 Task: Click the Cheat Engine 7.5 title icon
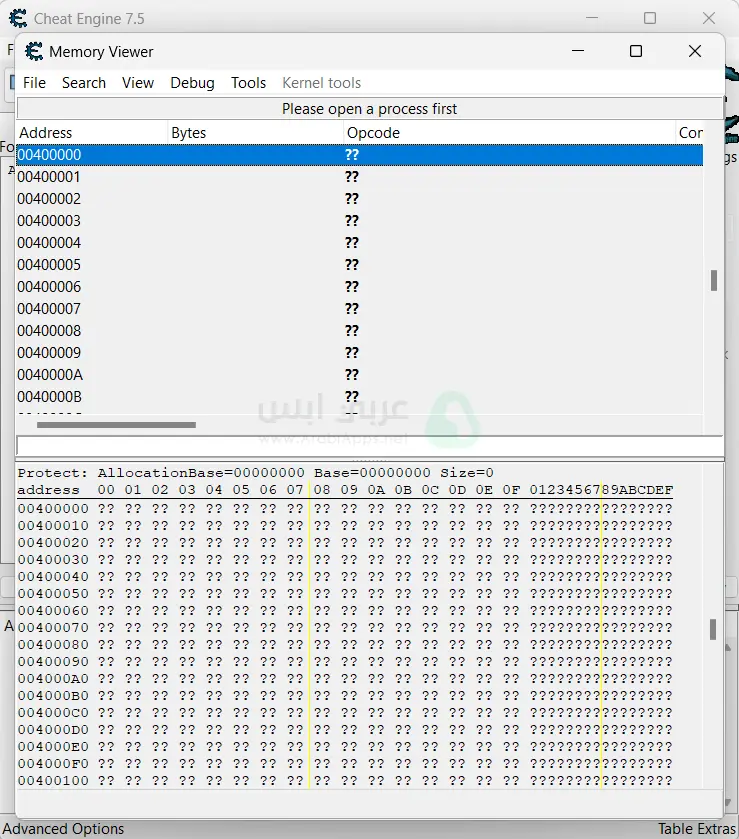18,18
